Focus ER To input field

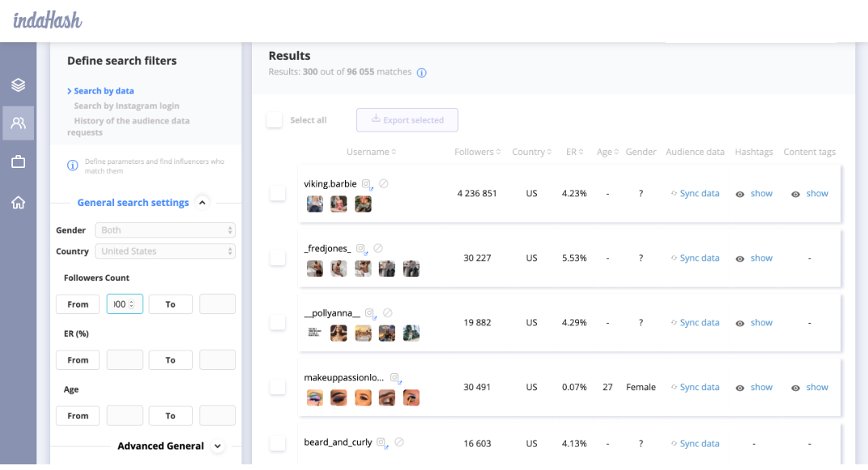[x=217, y=360]
